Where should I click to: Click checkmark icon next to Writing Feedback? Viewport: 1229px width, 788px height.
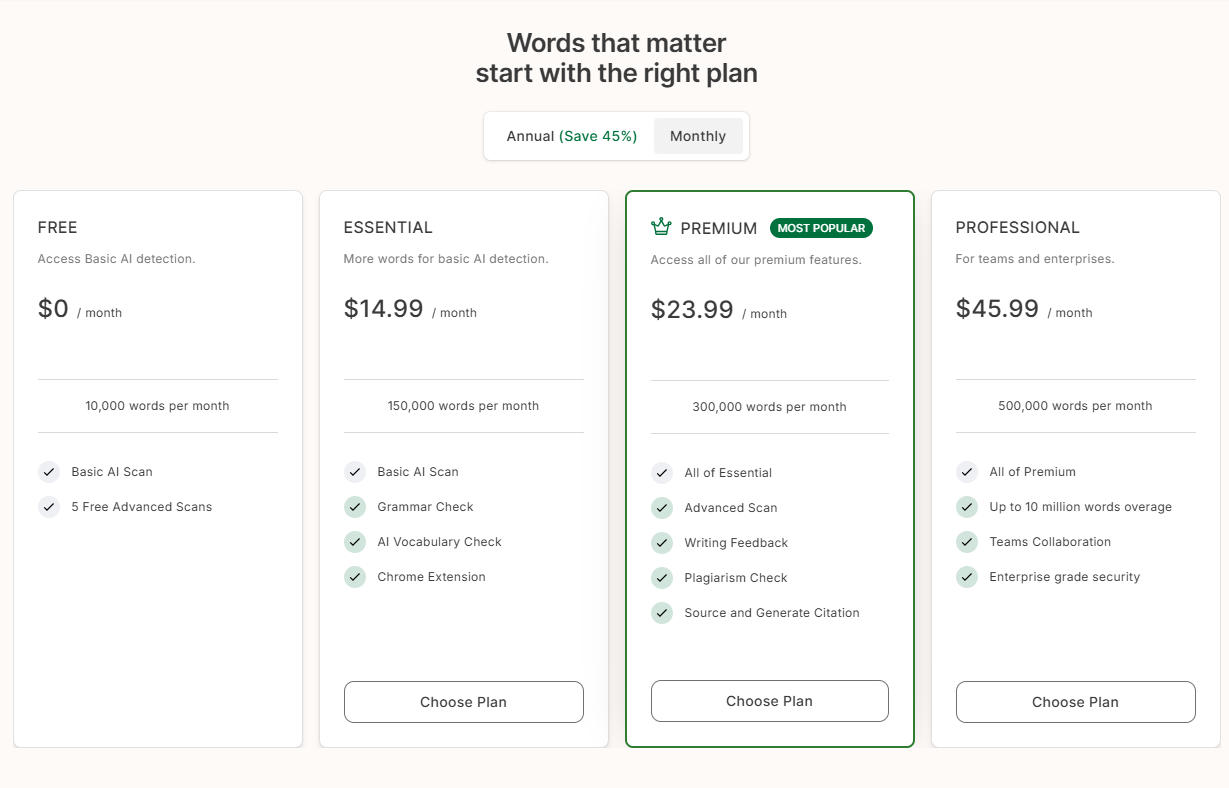[x=662, y=543]
